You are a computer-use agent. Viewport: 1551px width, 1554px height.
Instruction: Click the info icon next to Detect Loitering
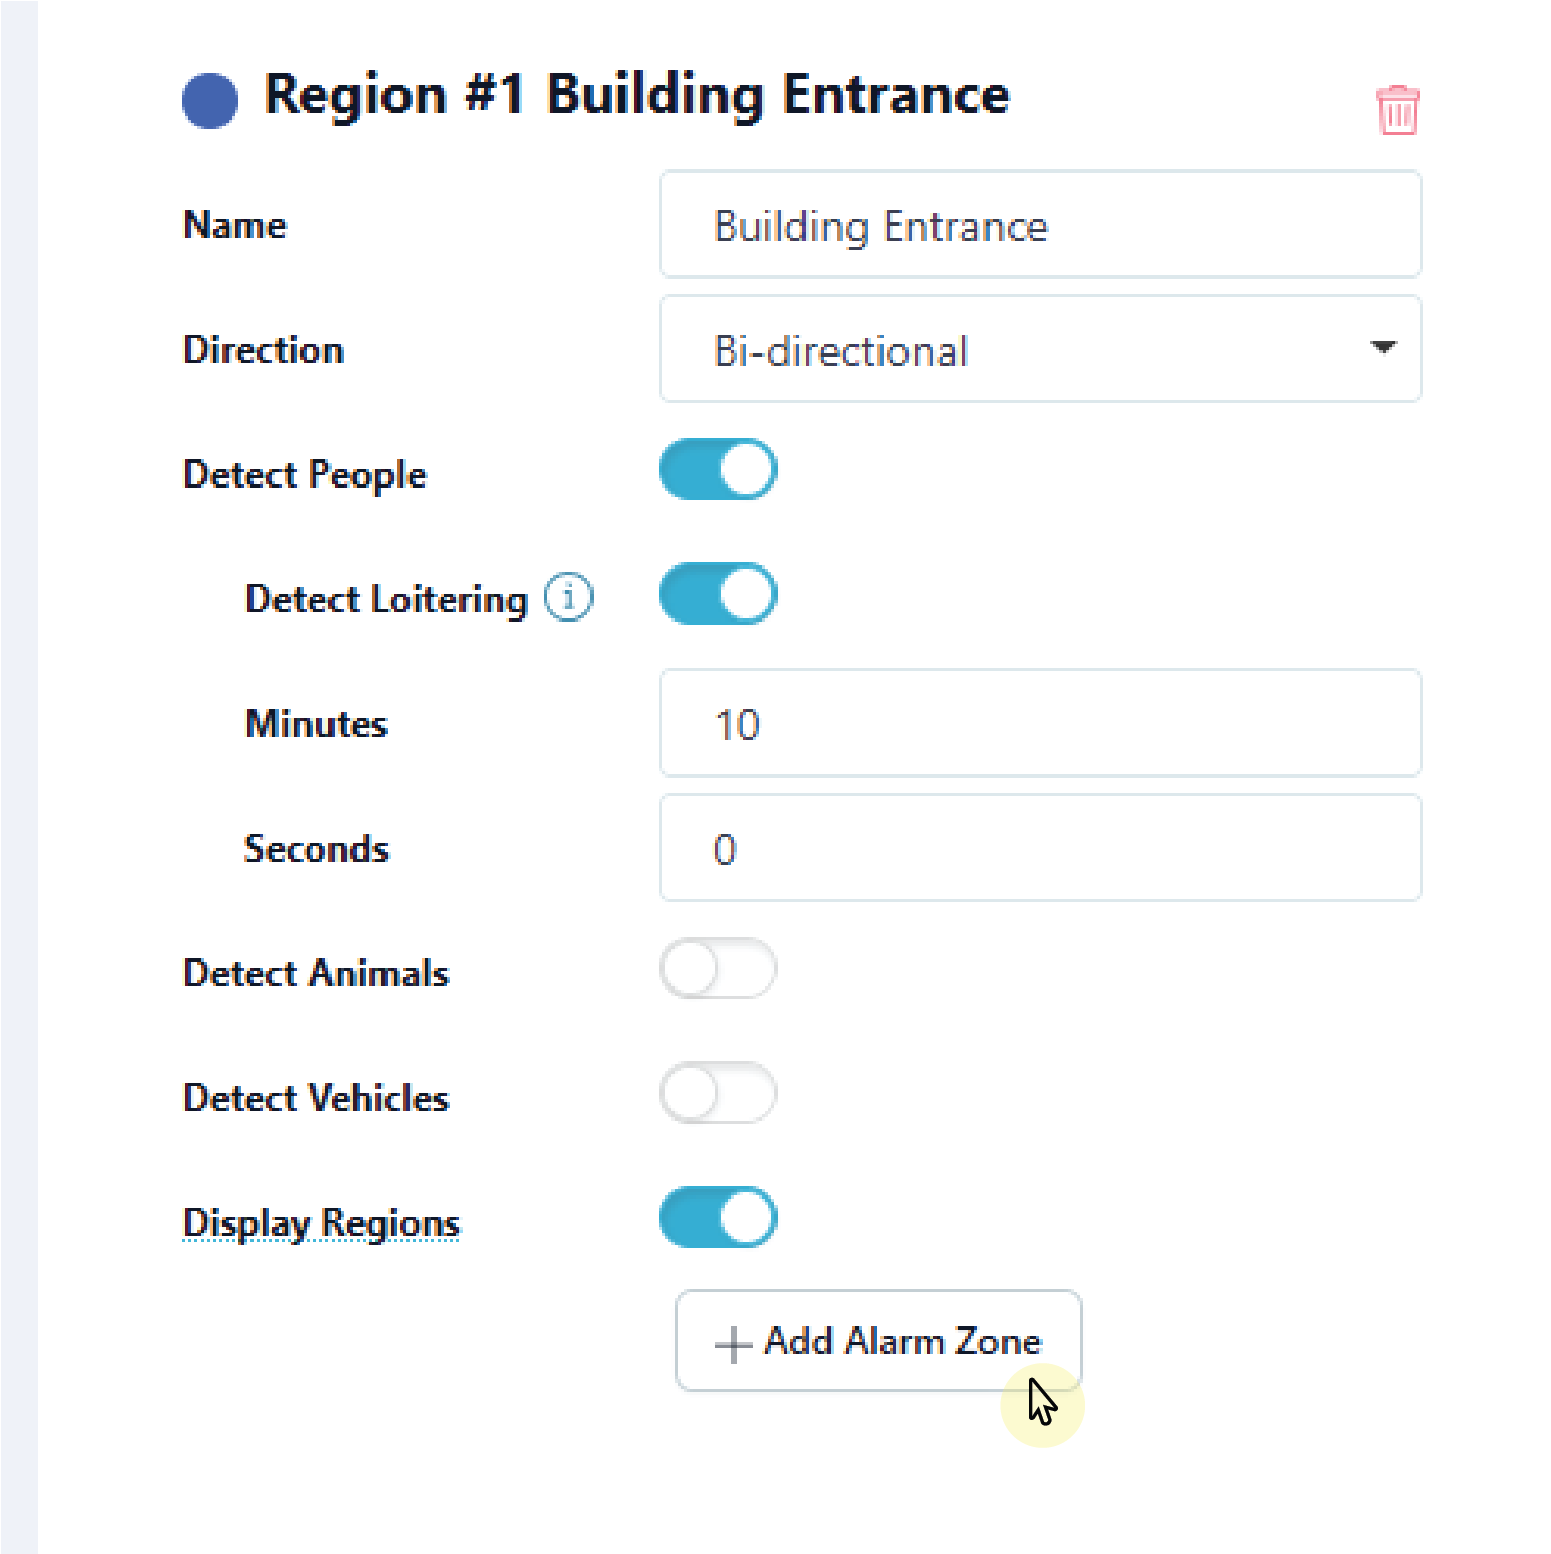point(568,597)
